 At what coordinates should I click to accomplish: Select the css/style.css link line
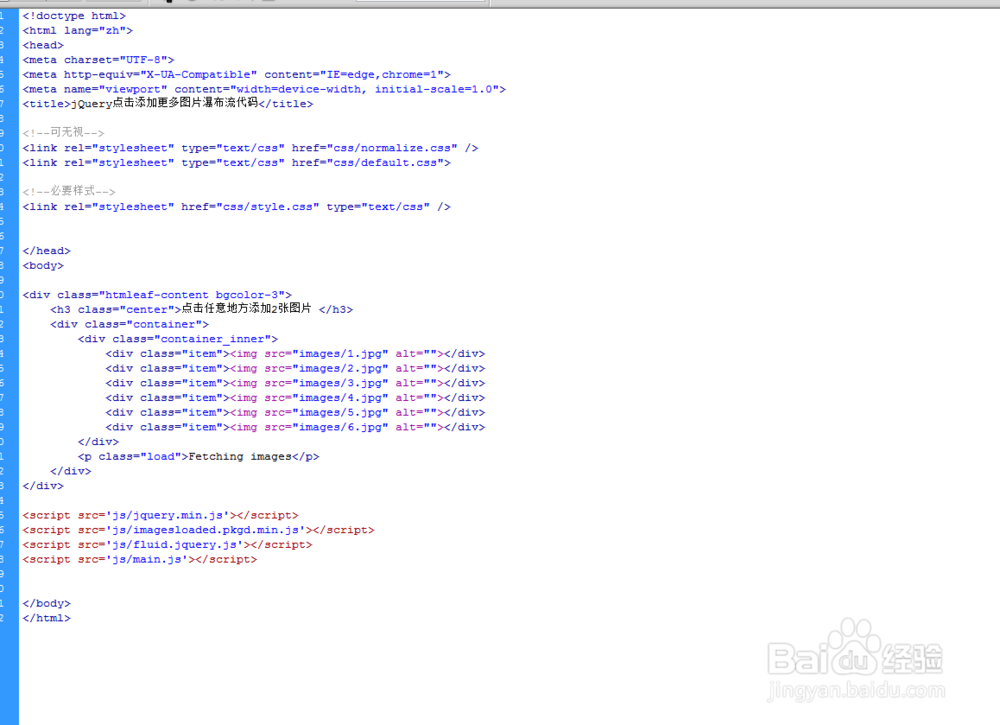point(237,207)
